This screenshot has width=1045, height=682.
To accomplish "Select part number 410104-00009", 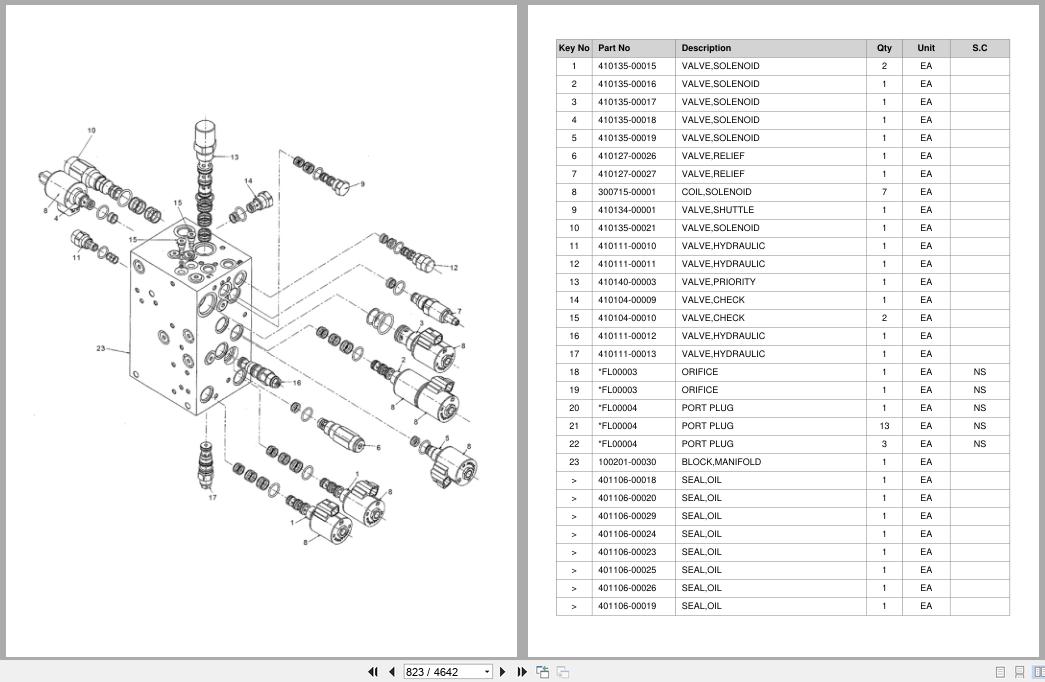I will [626, 300].
